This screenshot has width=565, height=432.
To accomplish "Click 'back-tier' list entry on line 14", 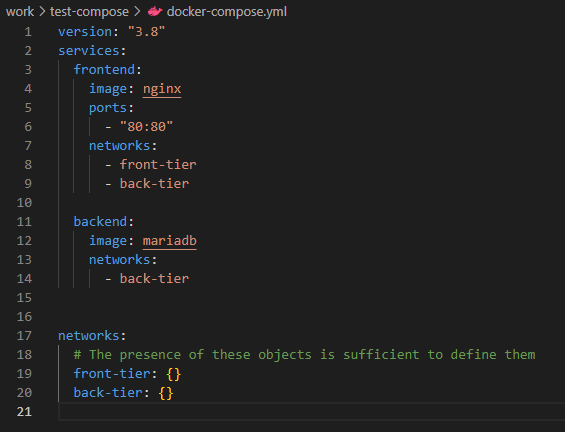I will (x=154, y=279).
